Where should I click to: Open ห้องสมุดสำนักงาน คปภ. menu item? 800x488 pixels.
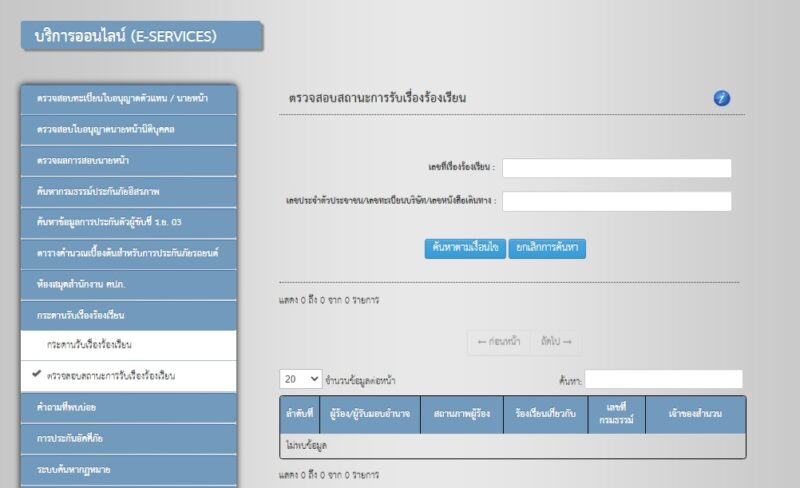[129, 284]
